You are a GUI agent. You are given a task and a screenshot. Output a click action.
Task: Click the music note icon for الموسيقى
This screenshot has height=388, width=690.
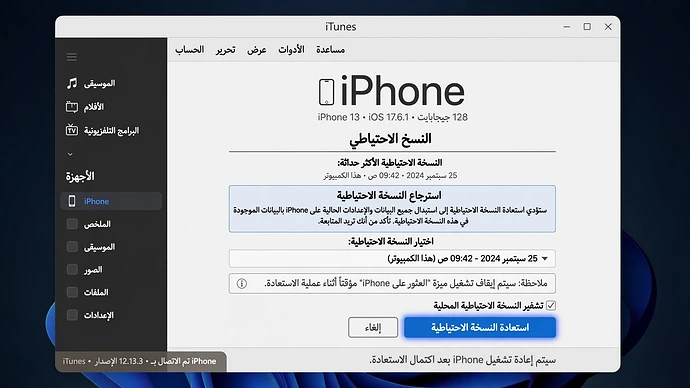(72, 83)
